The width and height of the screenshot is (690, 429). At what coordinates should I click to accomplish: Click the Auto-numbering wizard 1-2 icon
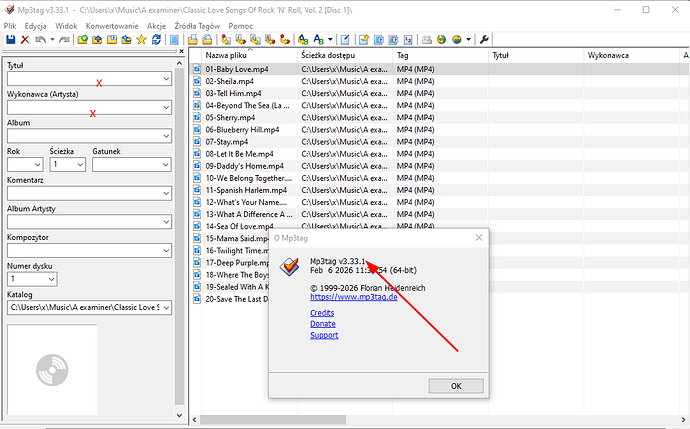coord(408,40)
